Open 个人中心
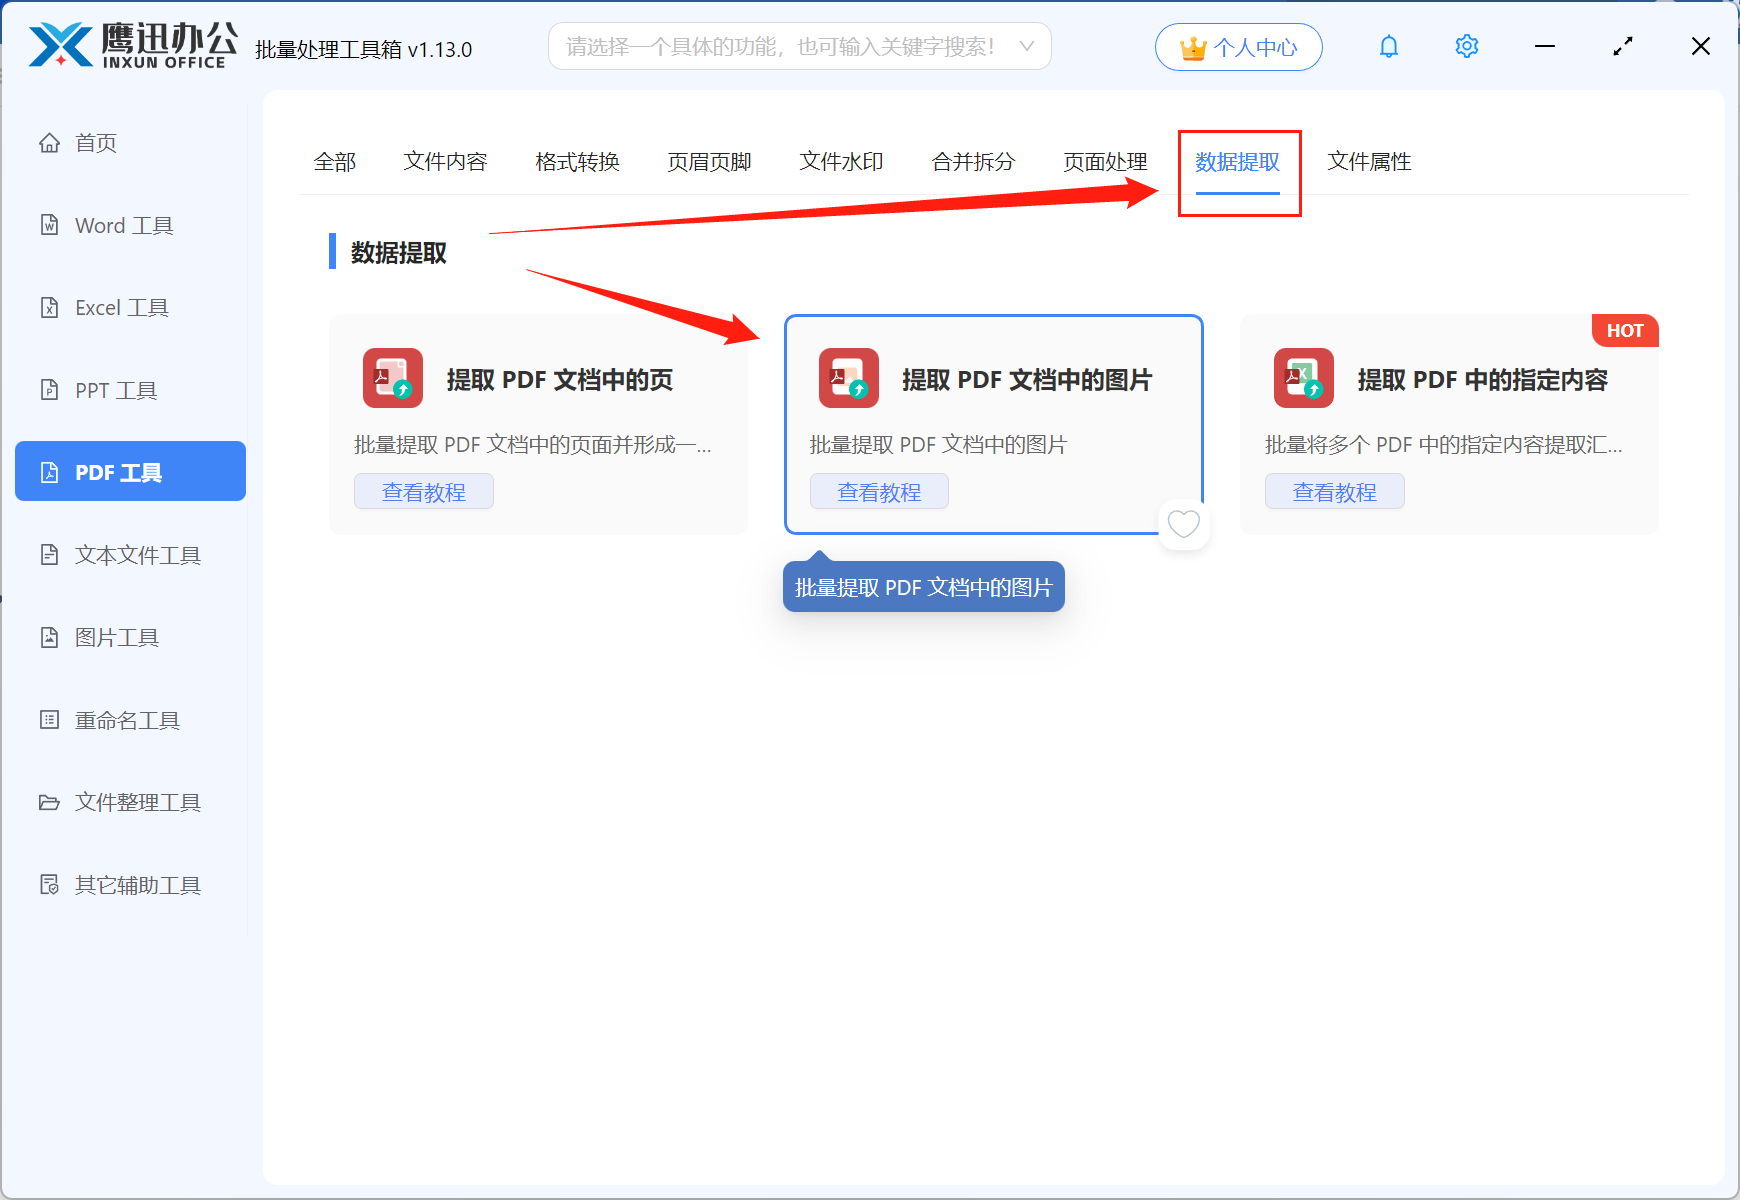Image resolution: width=1740 pixels, height=1200 pixels. pyautogui.click(x=1238, y=46)
